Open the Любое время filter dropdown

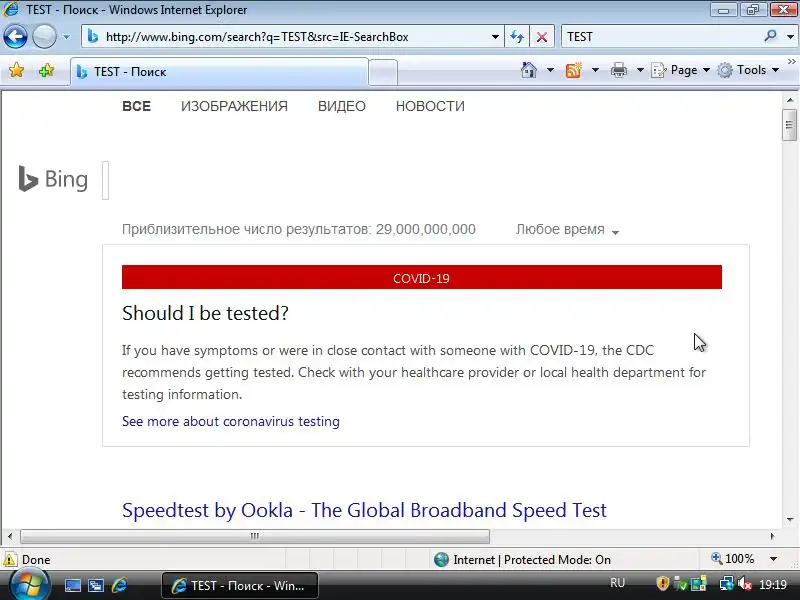click(567, 230)
